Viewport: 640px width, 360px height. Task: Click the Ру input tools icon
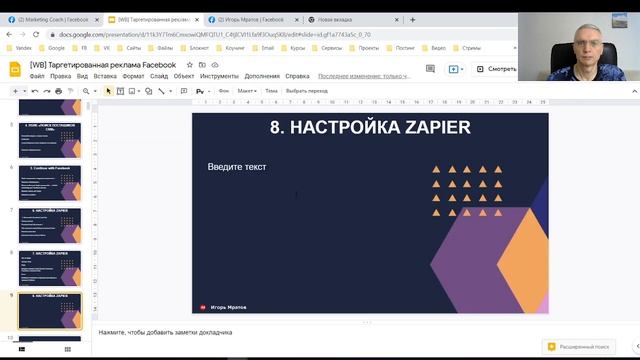(x=200, y=91)
